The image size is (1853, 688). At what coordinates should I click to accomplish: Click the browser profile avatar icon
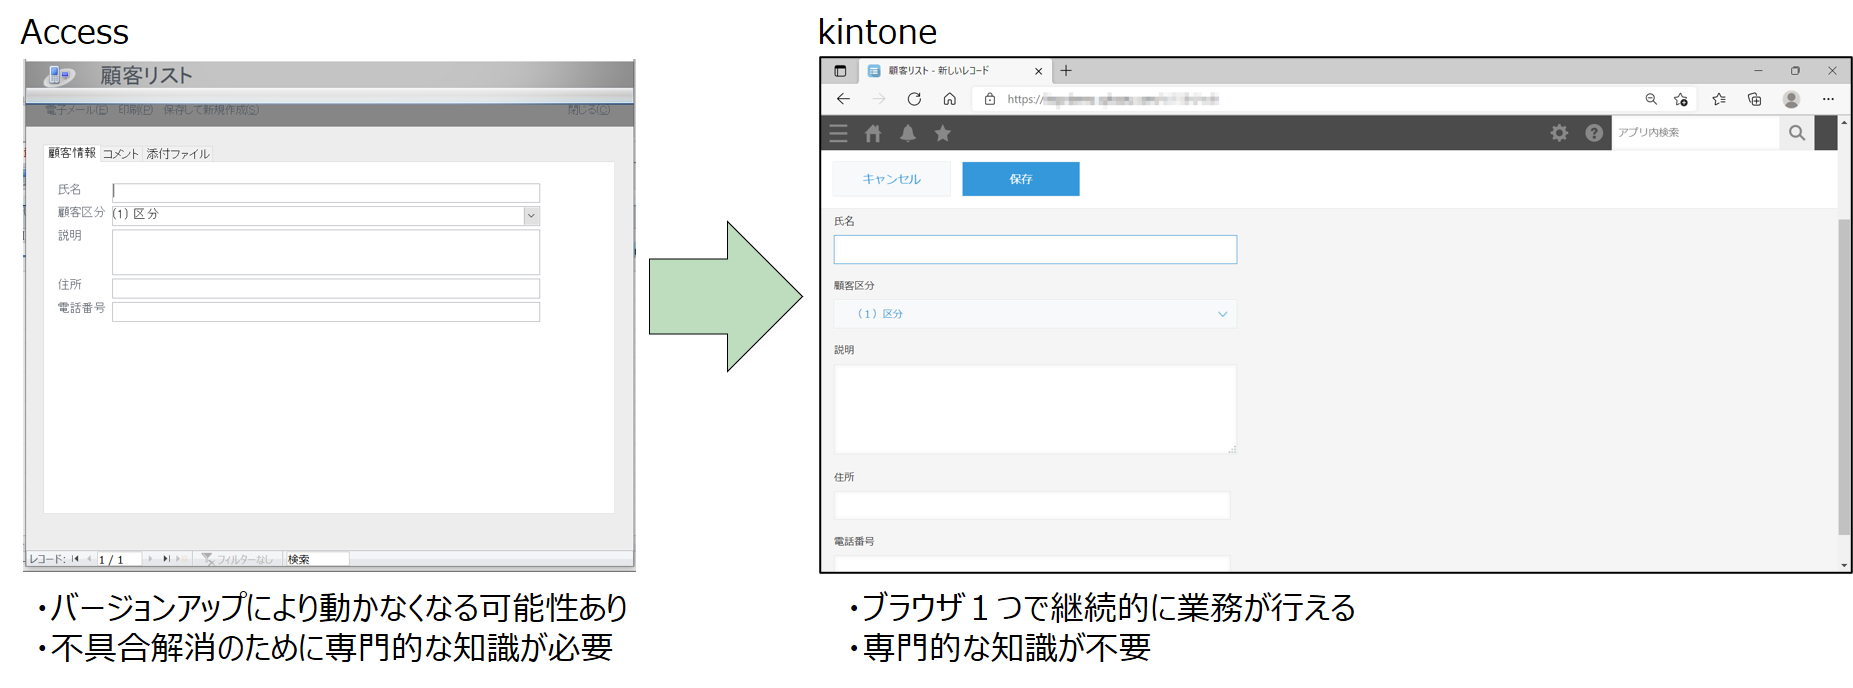click(1791, 99)
